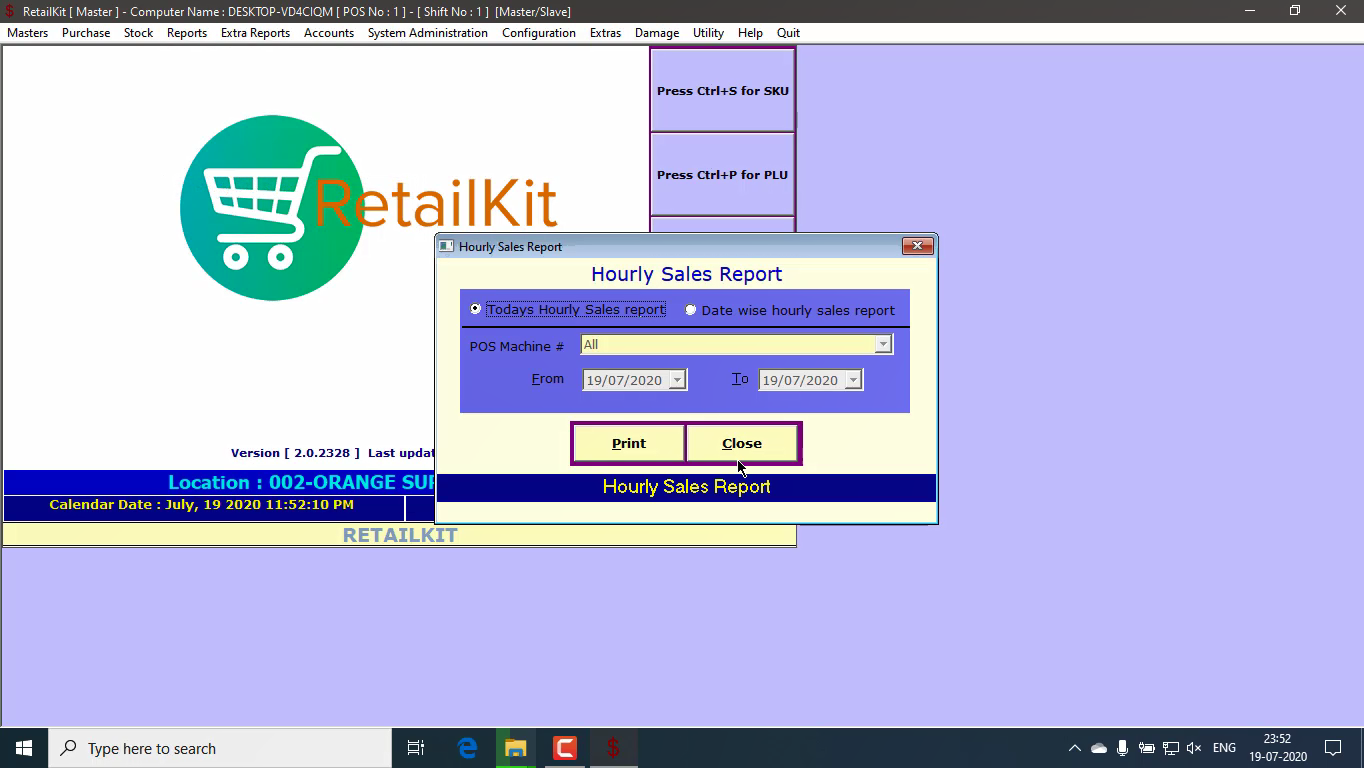This screenshot has width=1364, height=768.
Task: Click the muted volume tray icon
Action: tap(1194, 748)
